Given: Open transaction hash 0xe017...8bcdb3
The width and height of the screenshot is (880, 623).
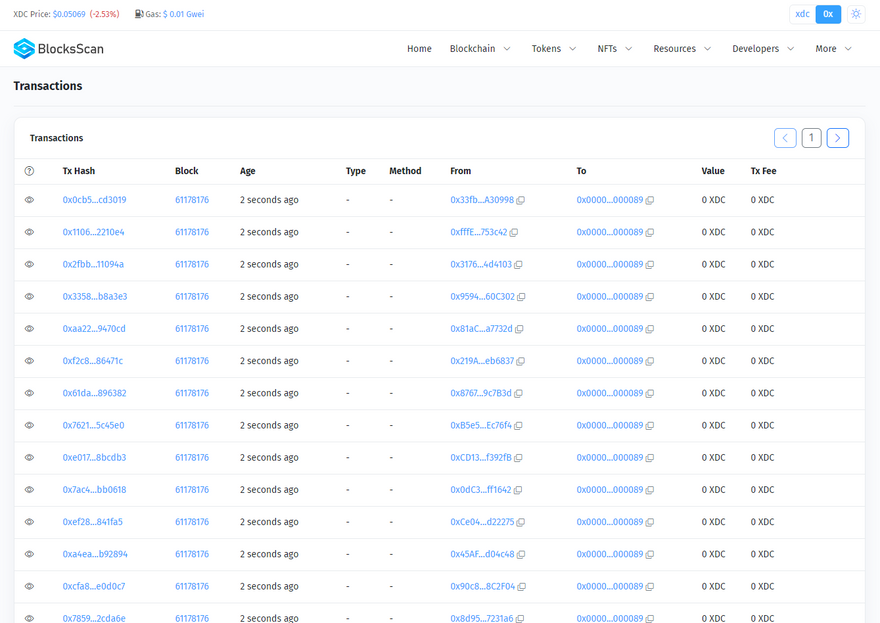Looking at the screenshot, I should 94,457.
